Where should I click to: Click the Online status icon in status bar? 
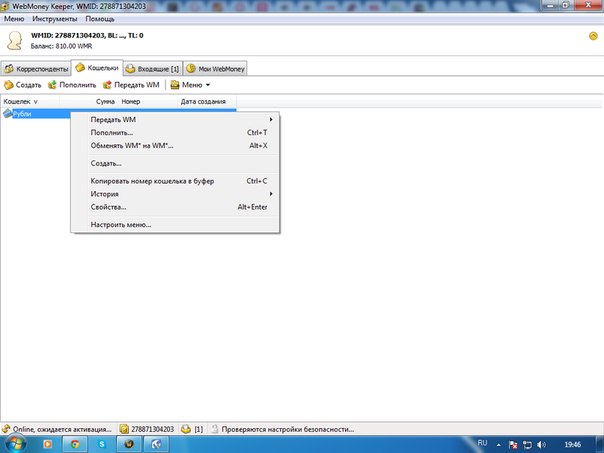click(x=6, y=429)
